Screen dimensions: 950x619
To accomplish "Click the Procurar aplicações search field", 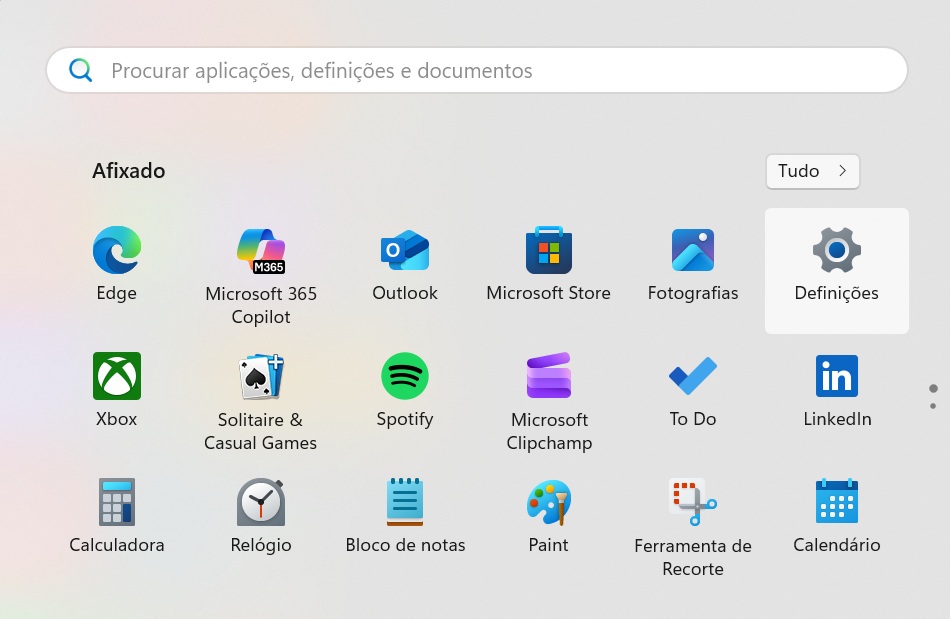I will 476,71.
